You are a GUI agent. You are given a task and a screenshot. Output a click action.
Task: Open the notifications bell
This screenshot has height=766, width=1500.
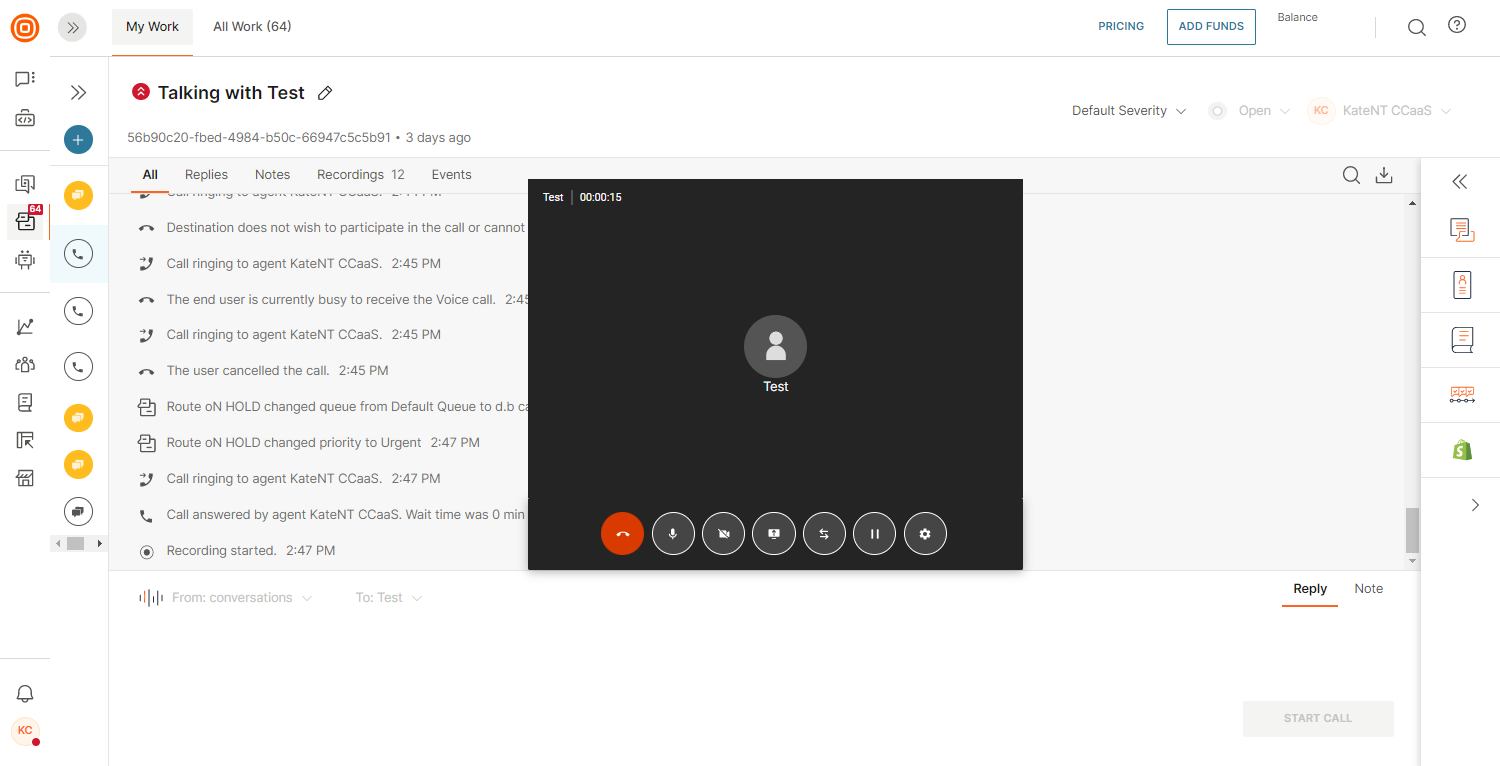click(x=25, y=694)
